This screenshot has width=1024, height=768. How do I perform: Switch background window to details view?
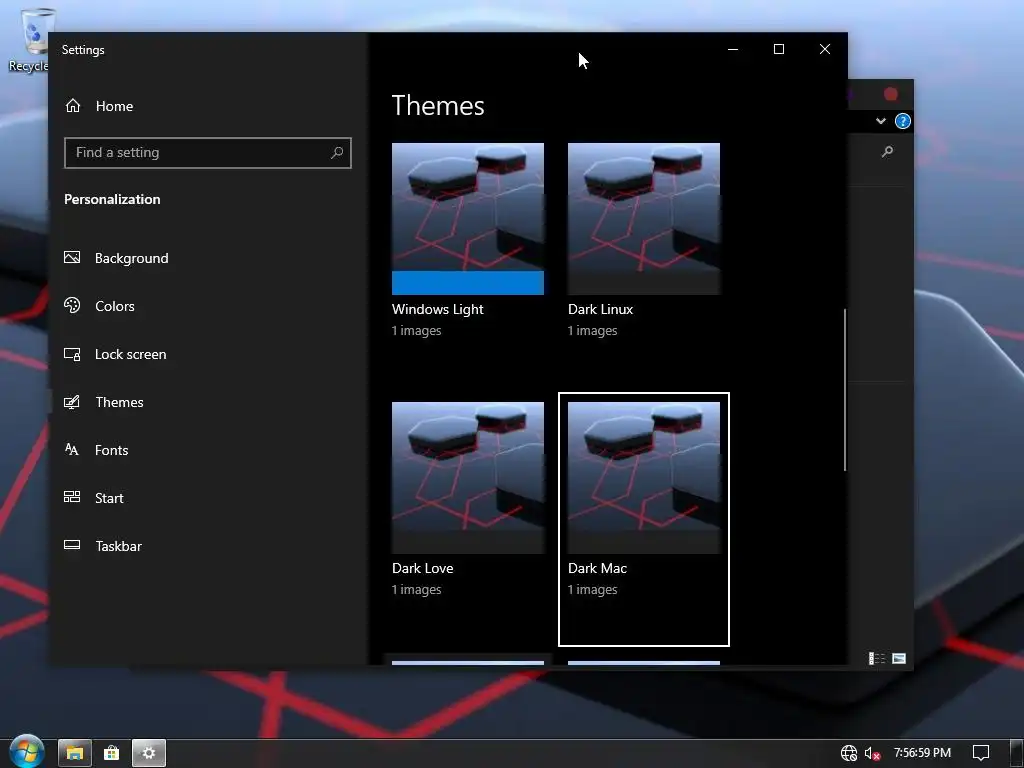(877, 658)
